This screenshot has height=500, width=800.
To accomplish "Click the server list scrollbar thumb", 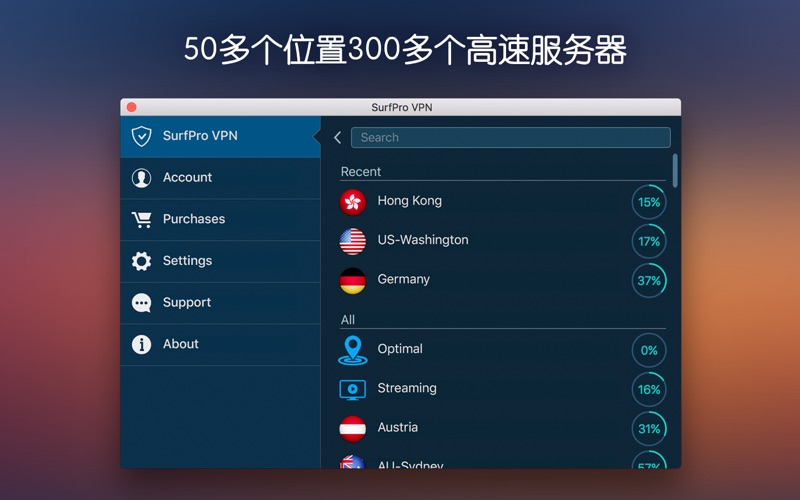I will [675, 171].
